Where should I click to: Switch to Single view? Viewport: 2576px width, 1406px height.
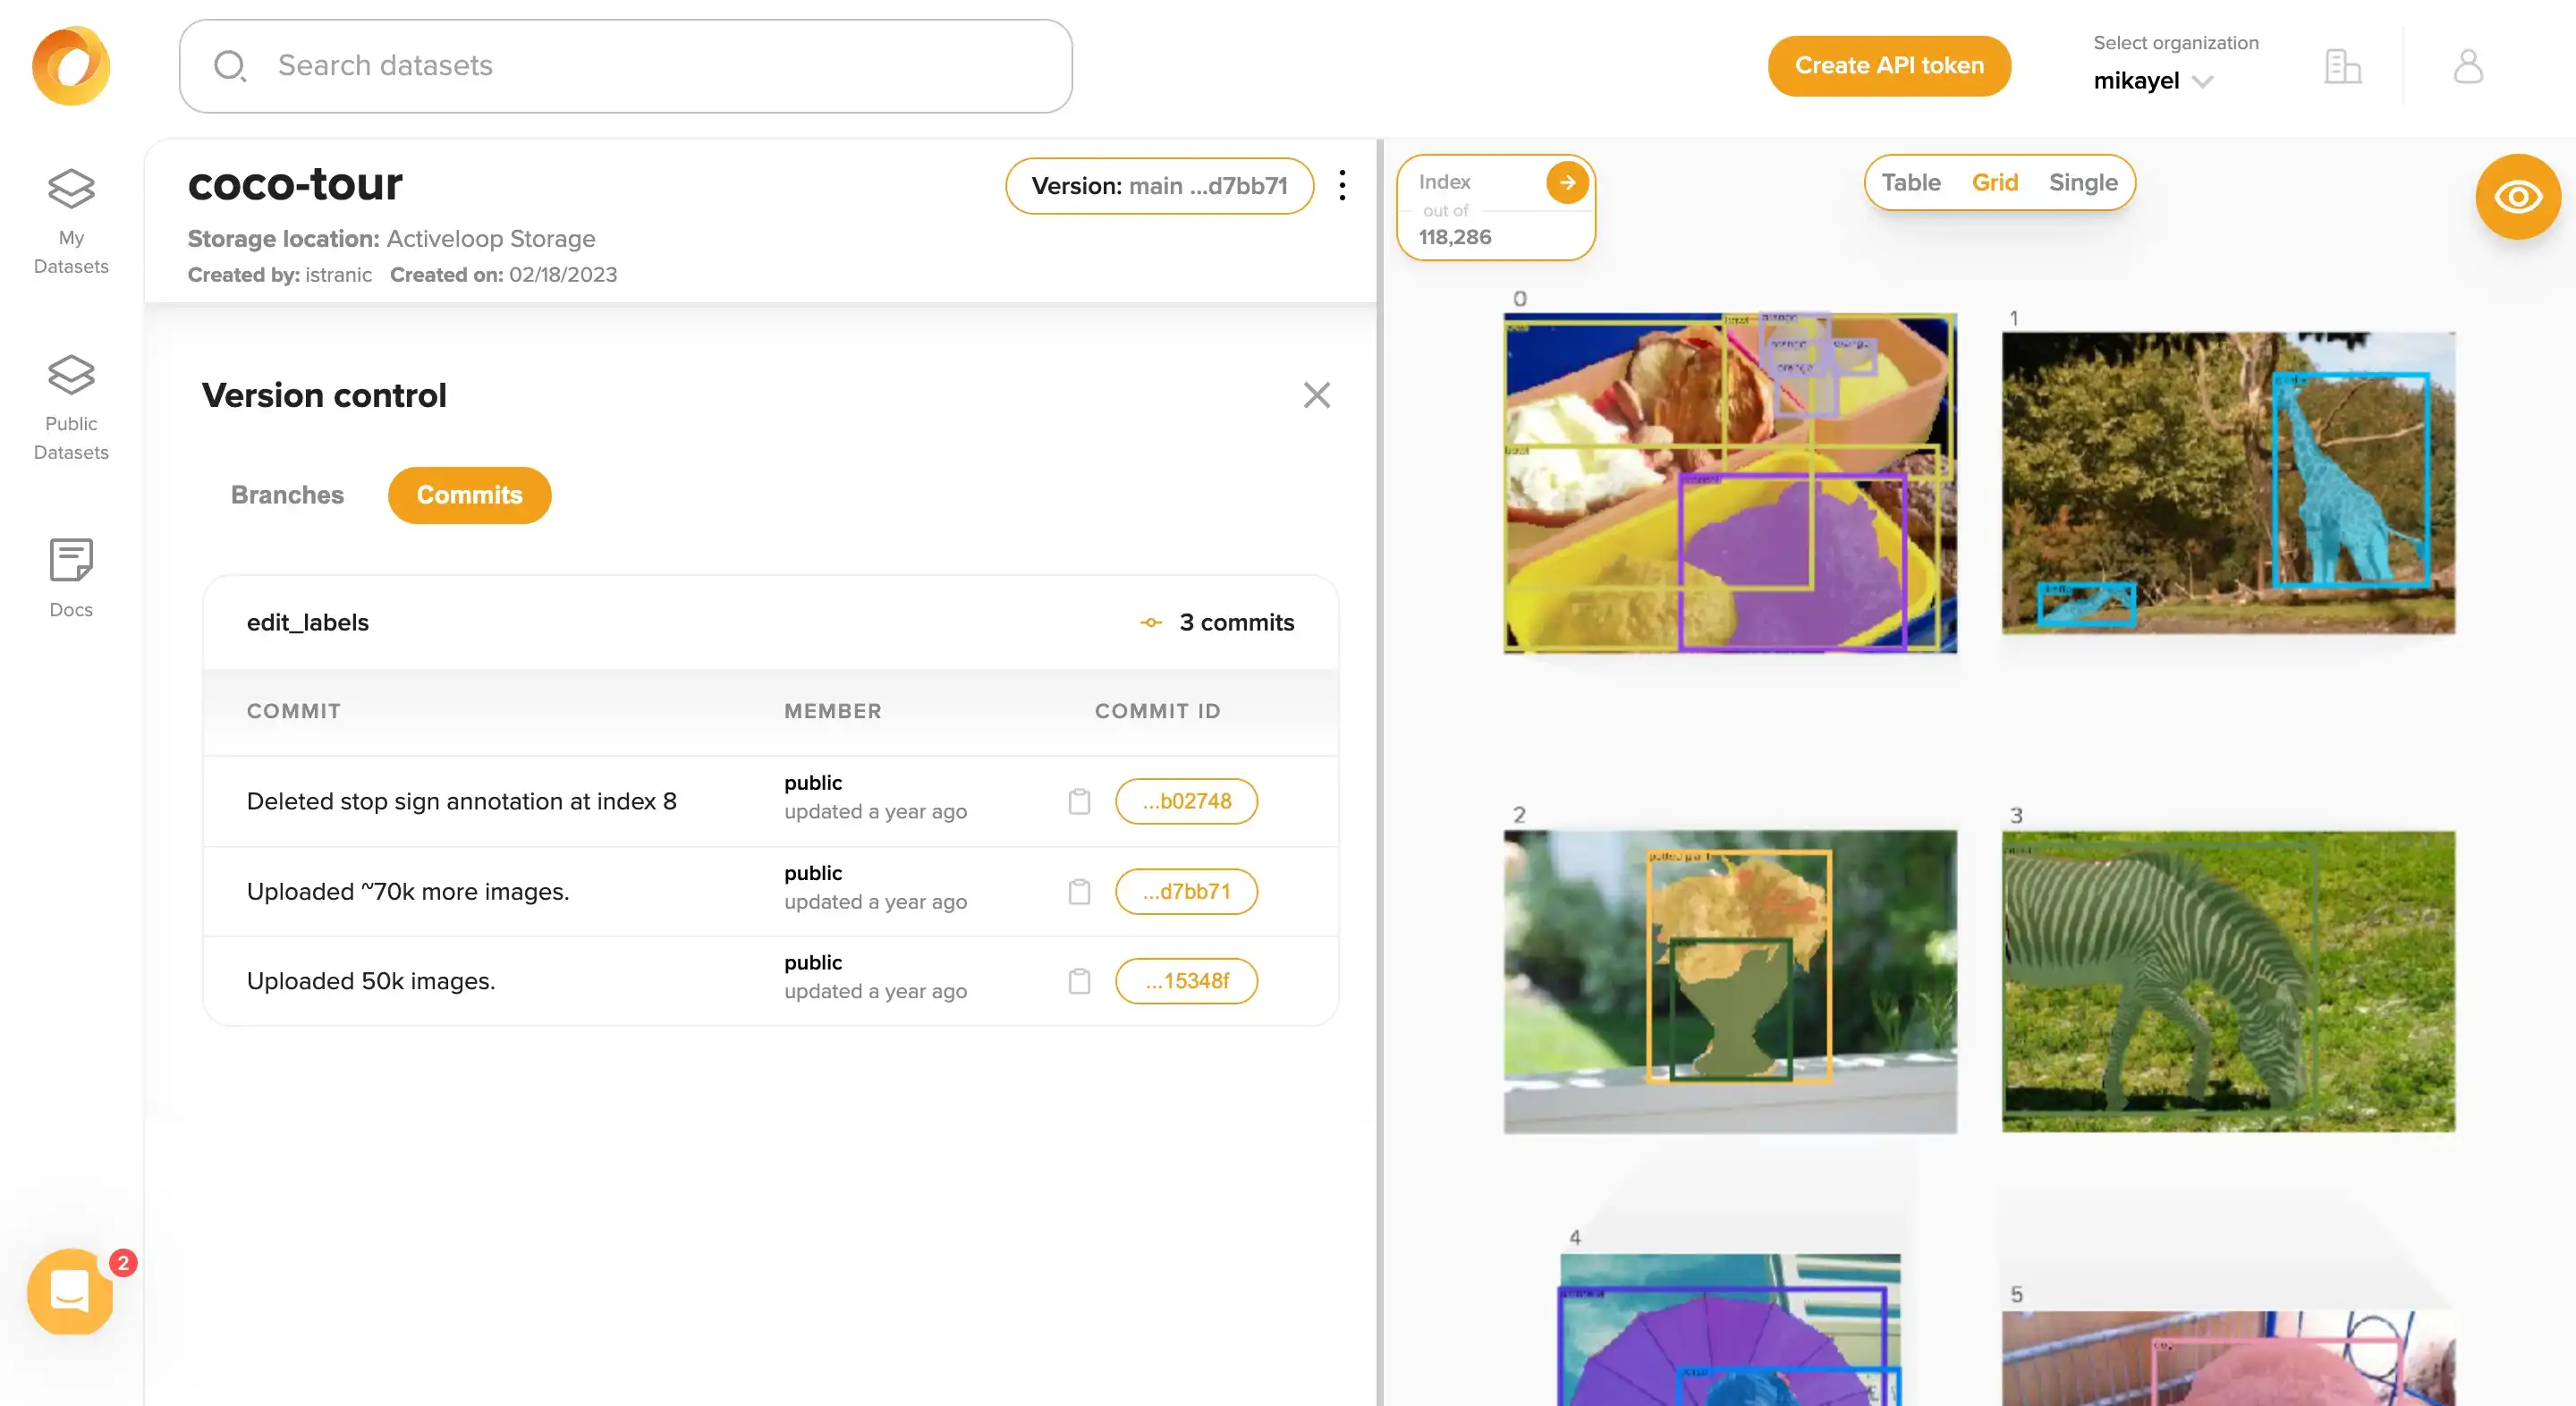2083,182
